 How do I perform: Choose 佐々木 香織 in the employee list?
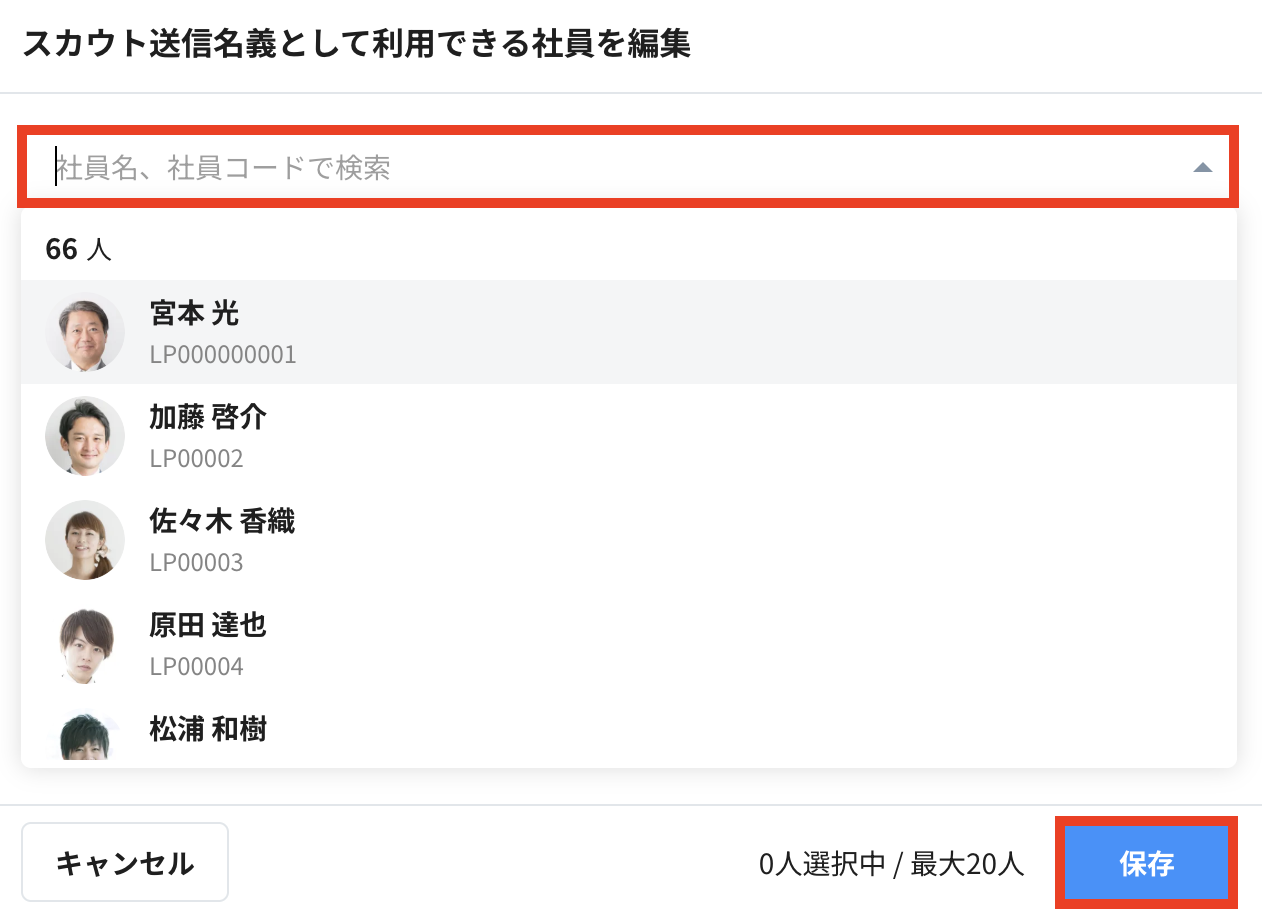[x=628, y=540]
